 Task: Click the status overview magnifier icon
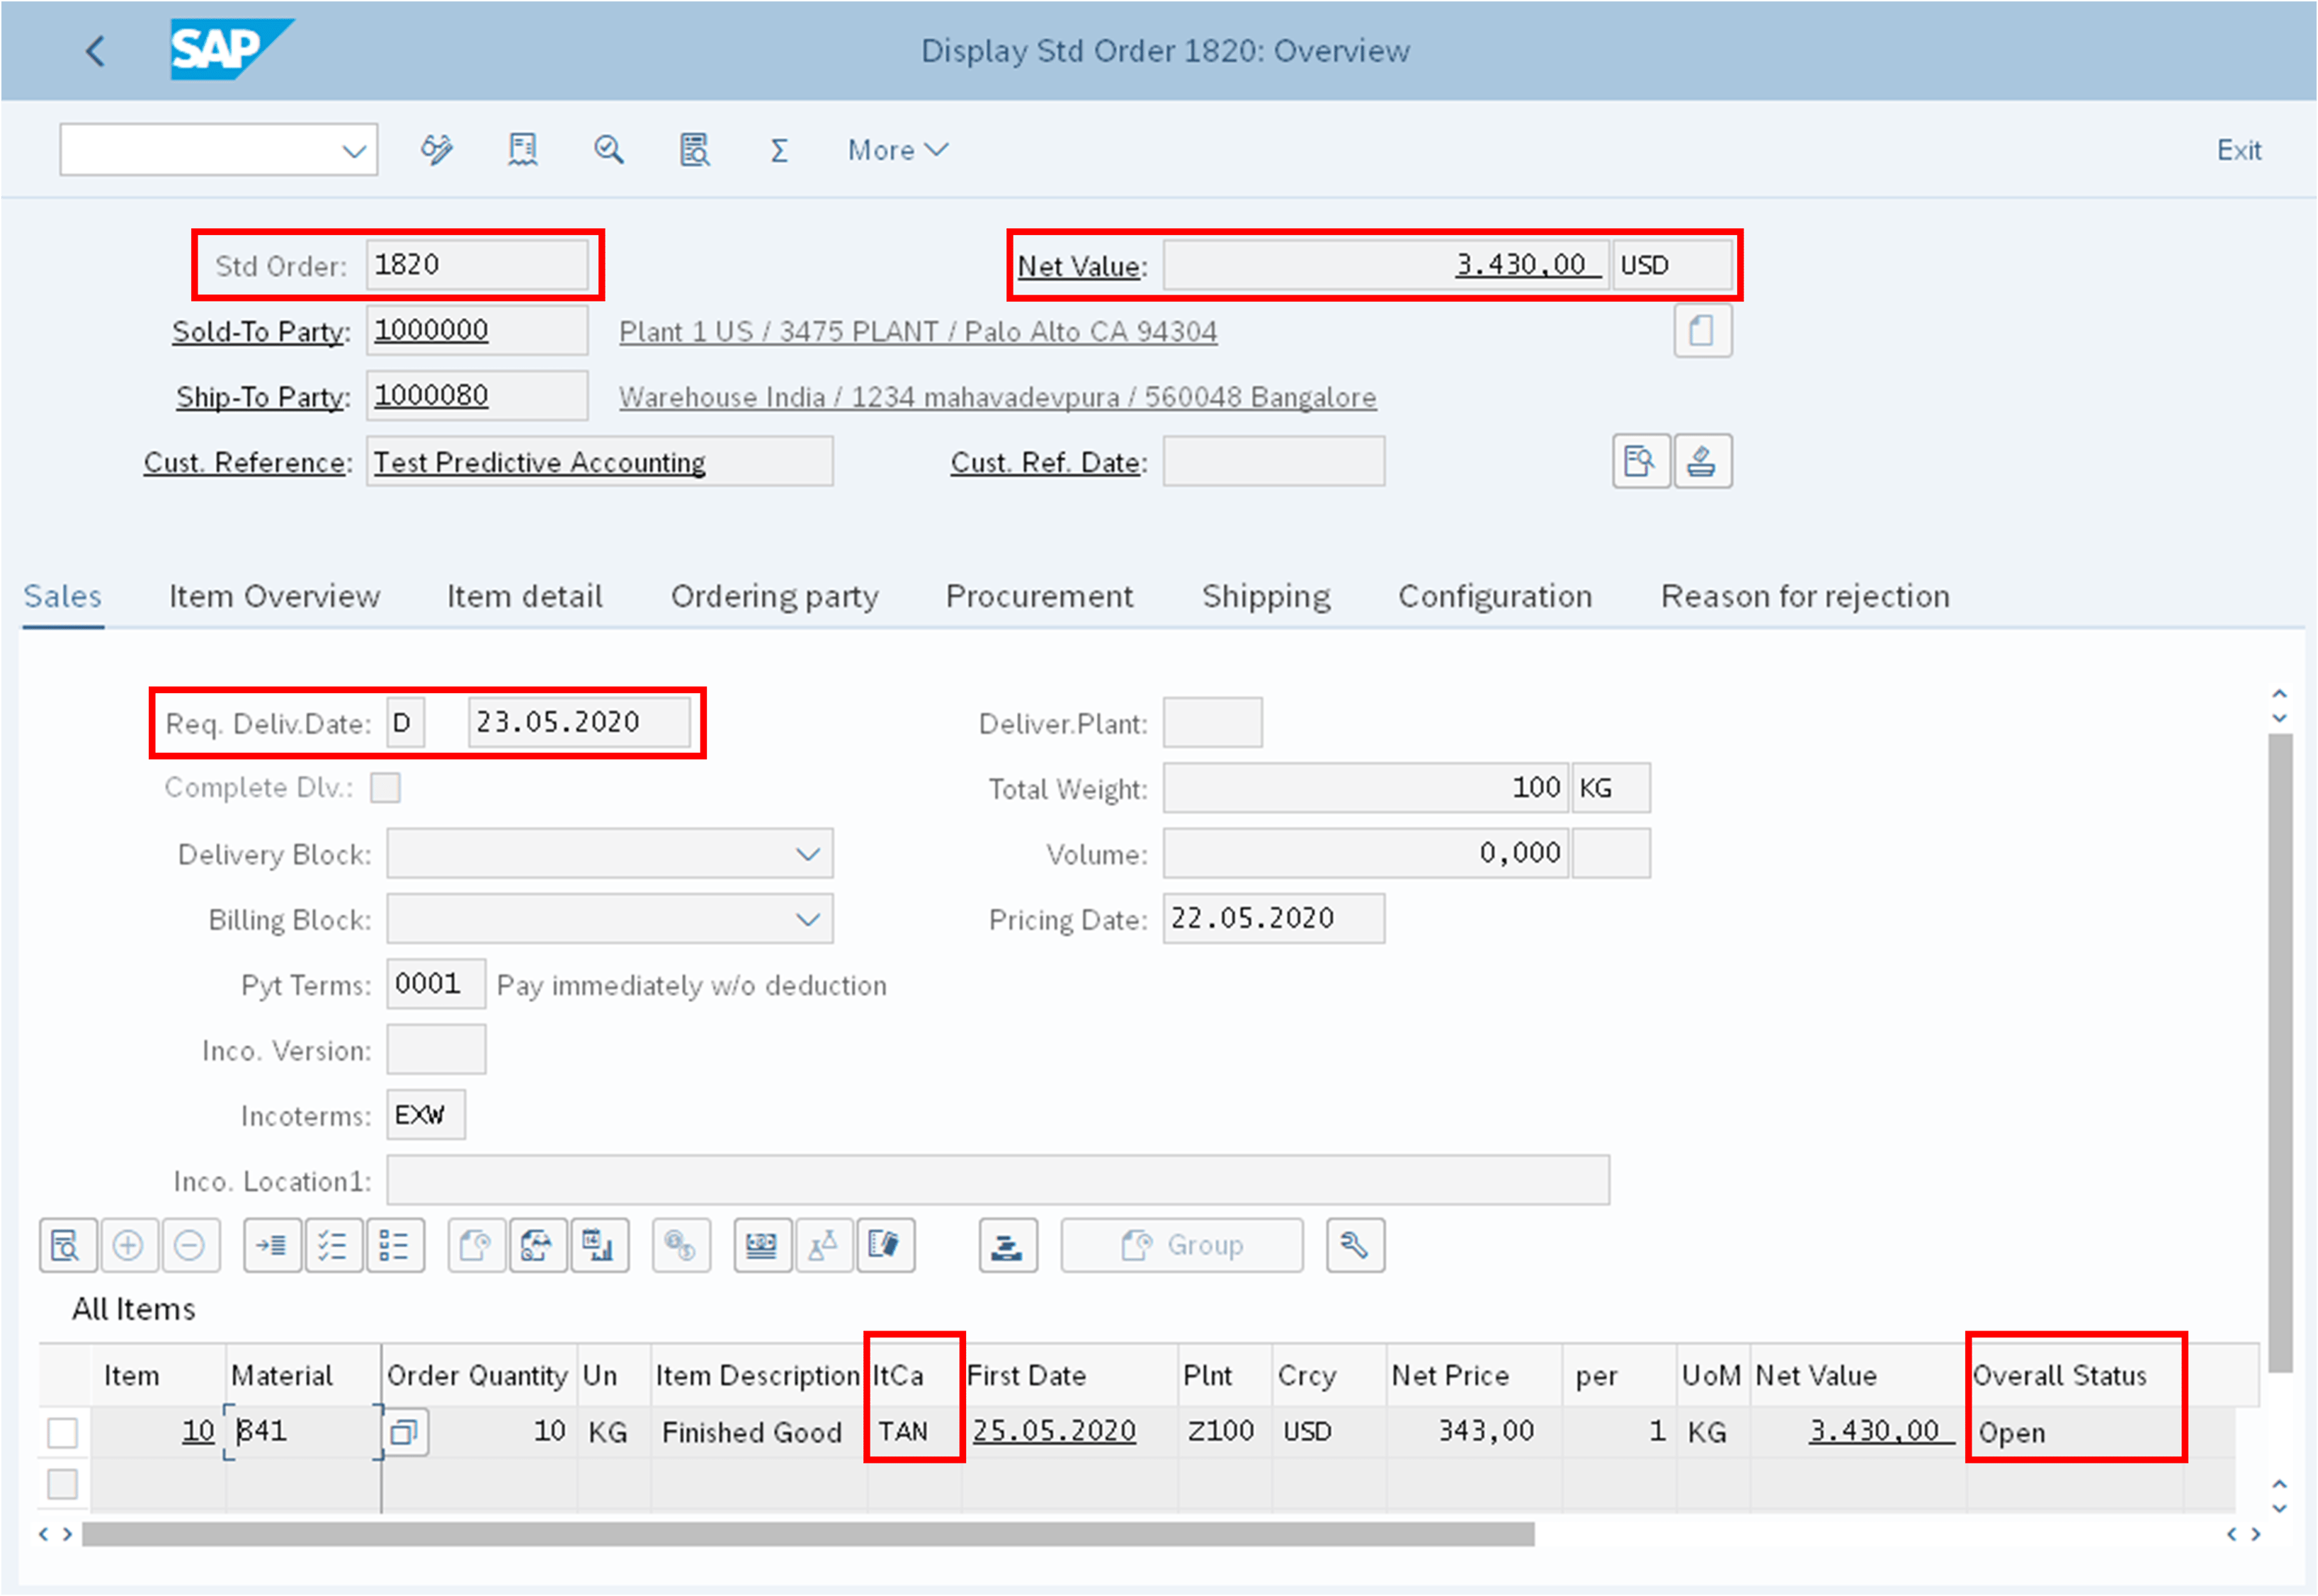(x=609, y=149)
